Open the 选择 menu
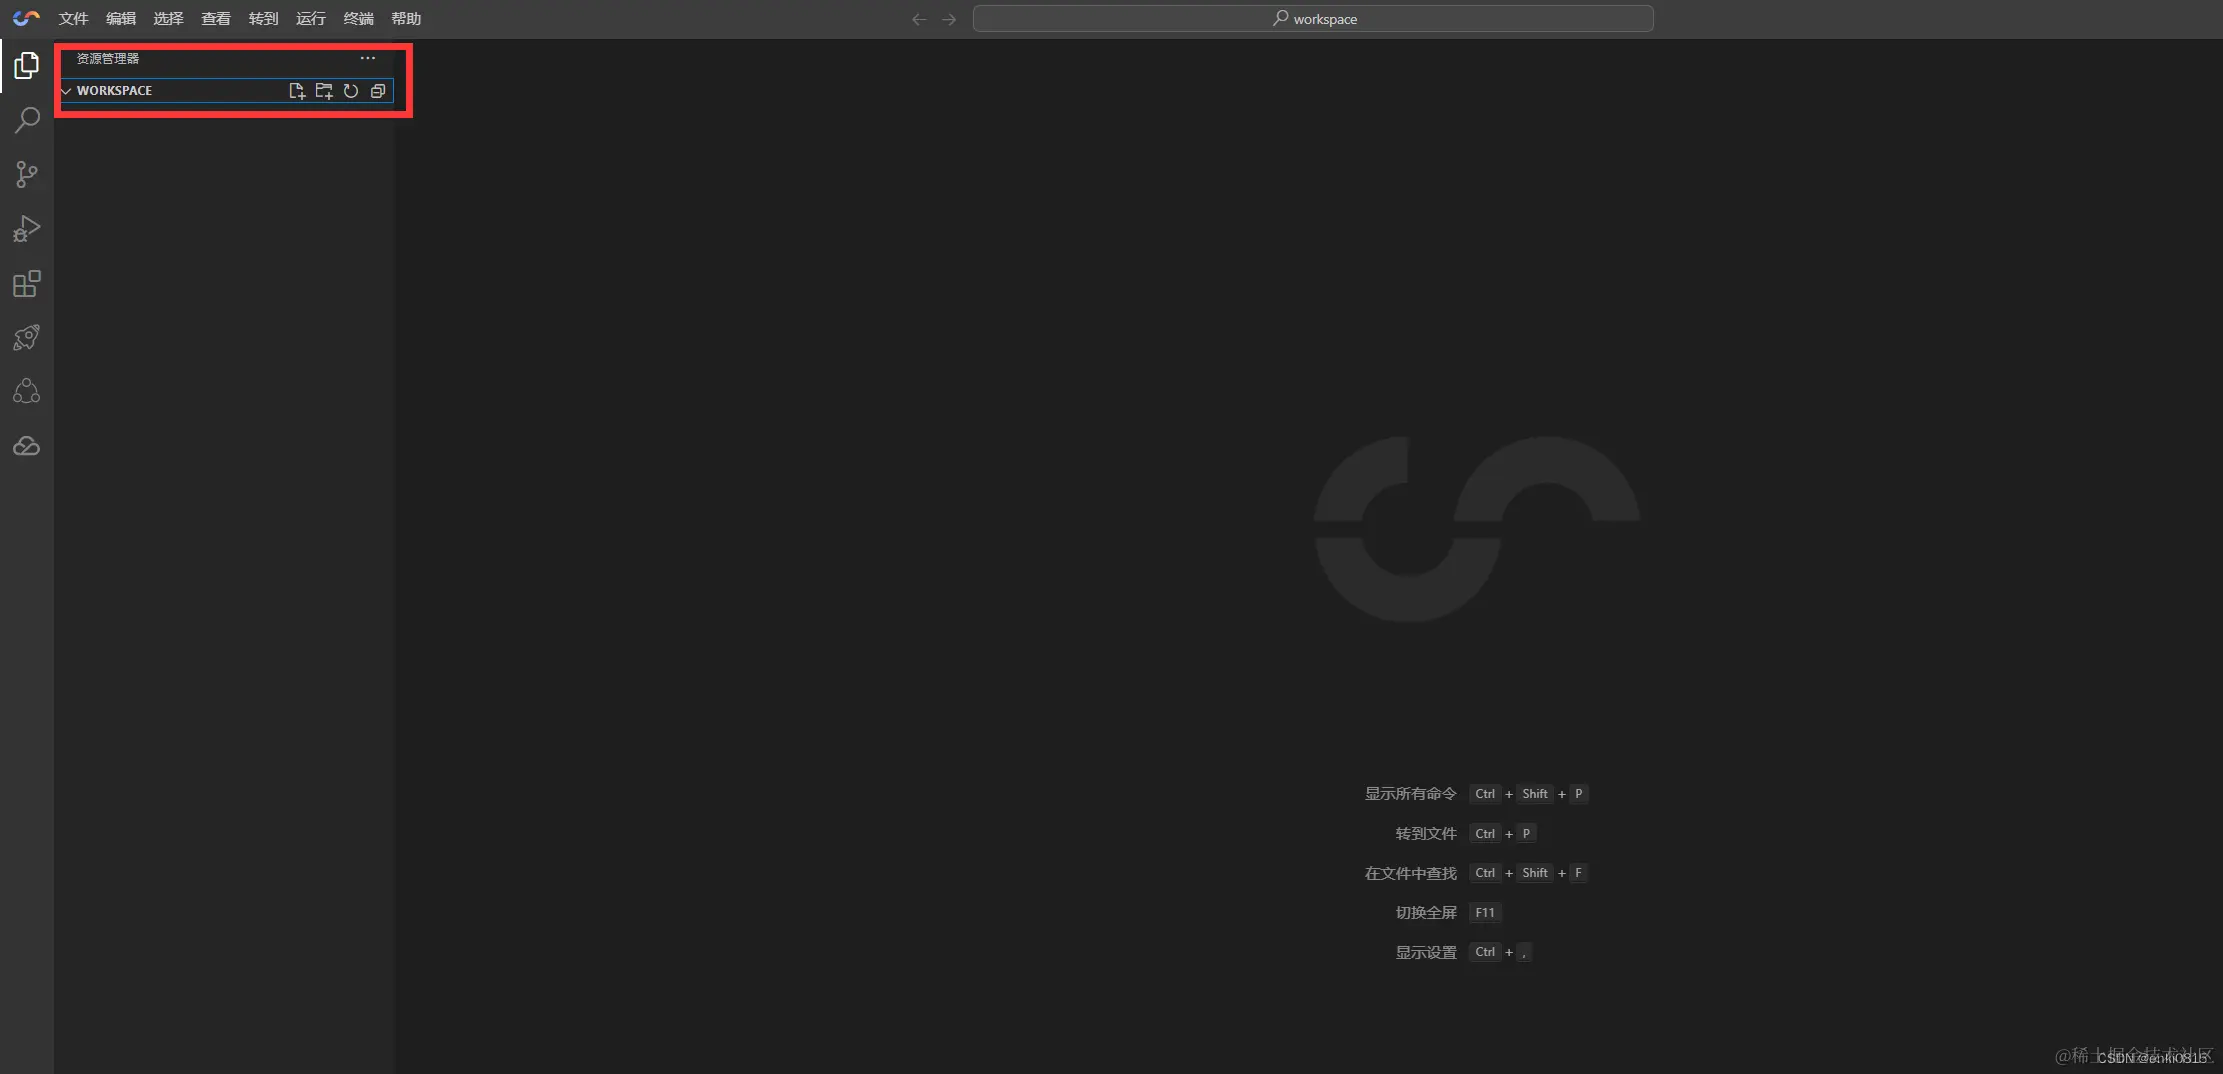Screen dimensions: 2223x1074 pyautogui.click(x=168, y=19)
